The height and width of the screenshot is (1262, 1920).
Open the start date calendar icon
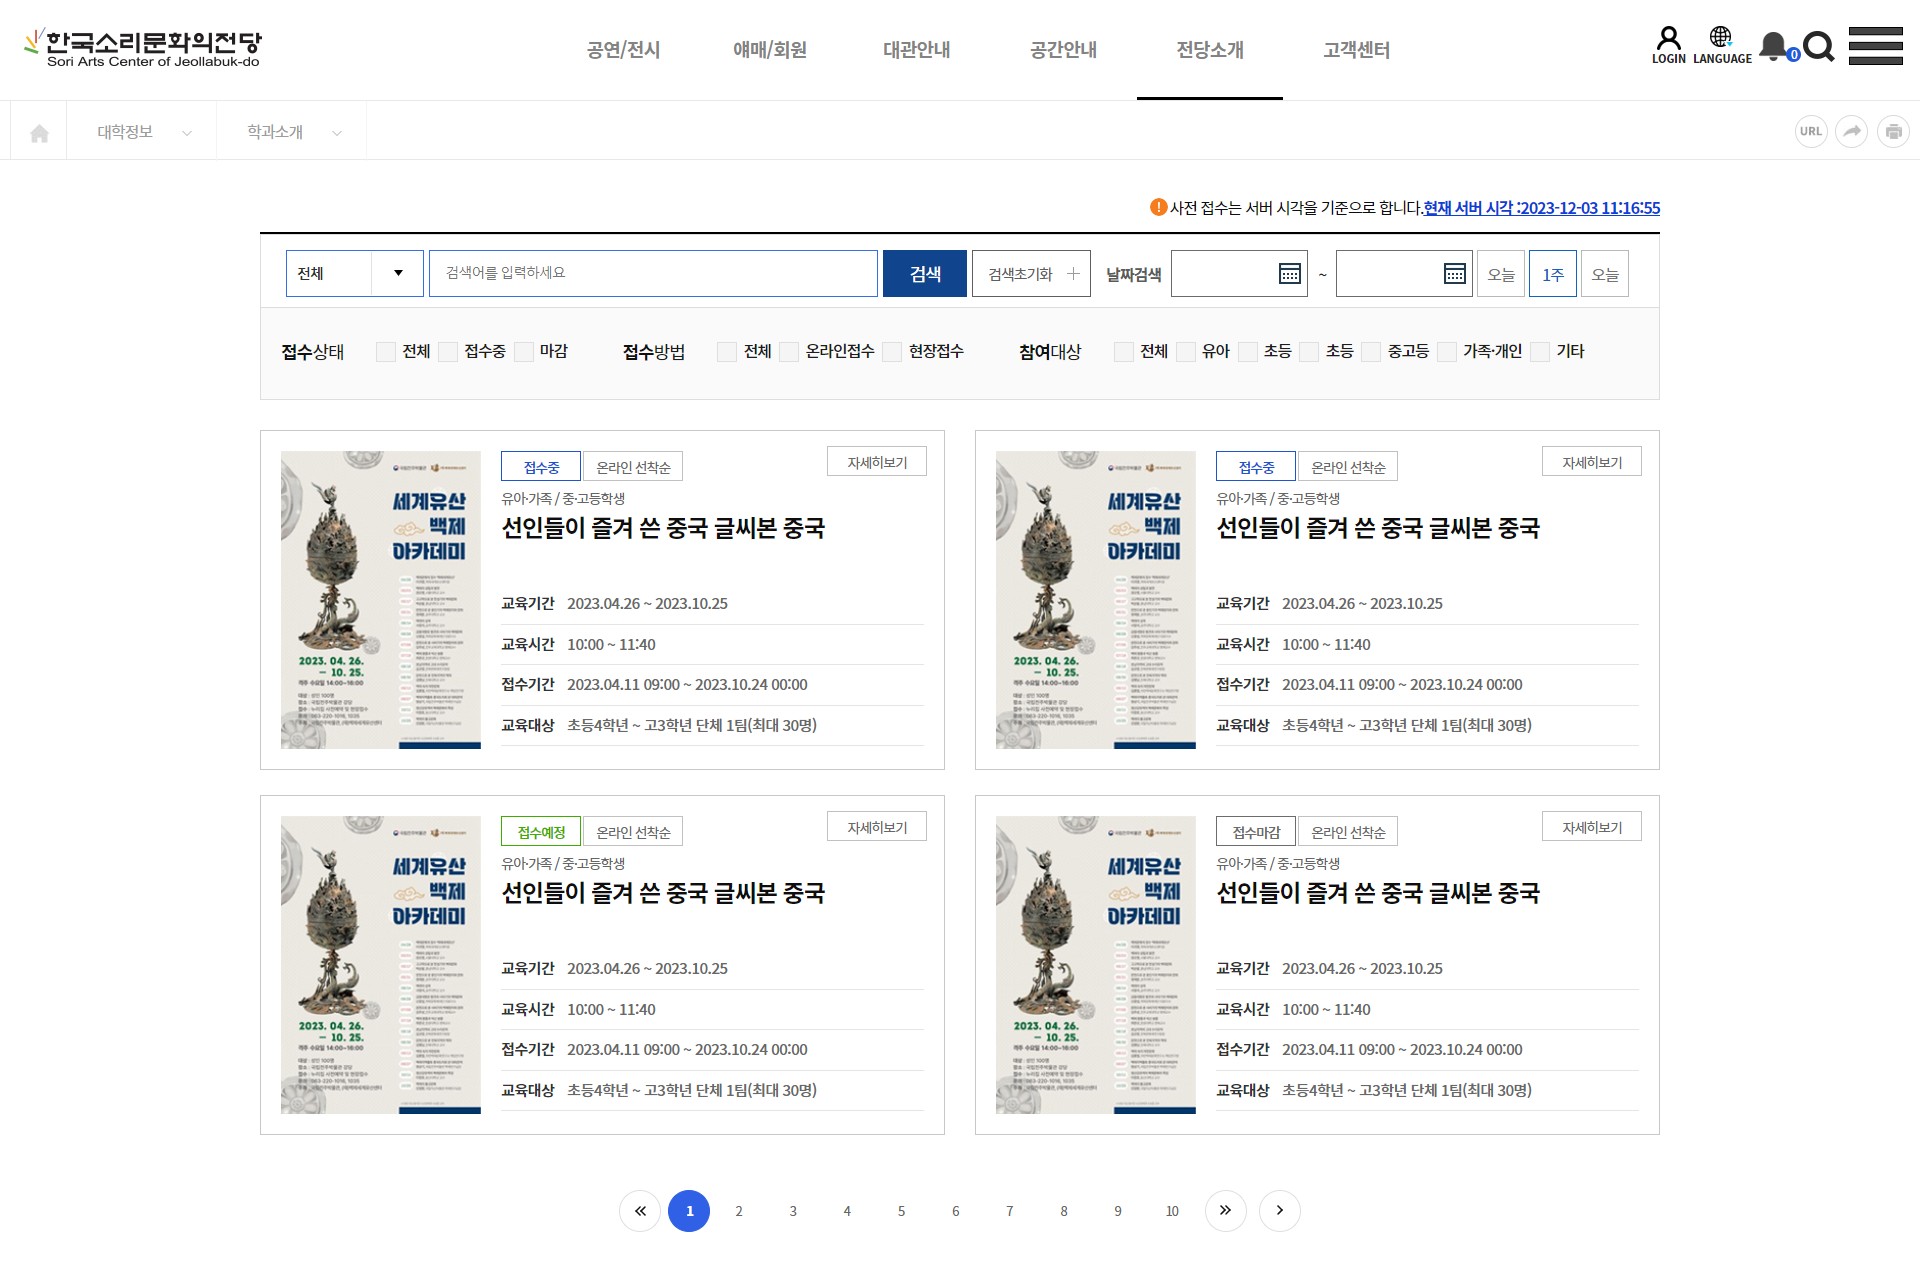point(1290,274)
